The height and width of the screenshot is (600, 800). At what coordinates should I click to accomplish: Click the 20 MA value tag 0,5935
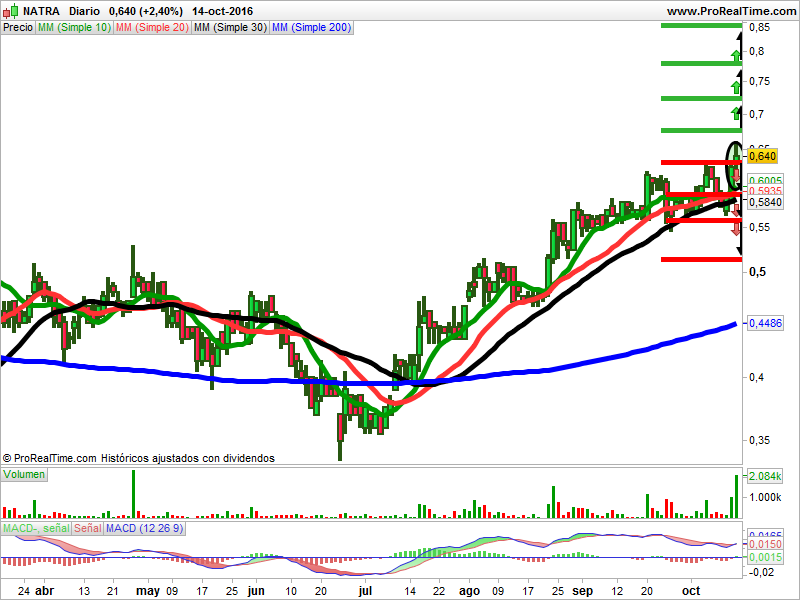765,191
